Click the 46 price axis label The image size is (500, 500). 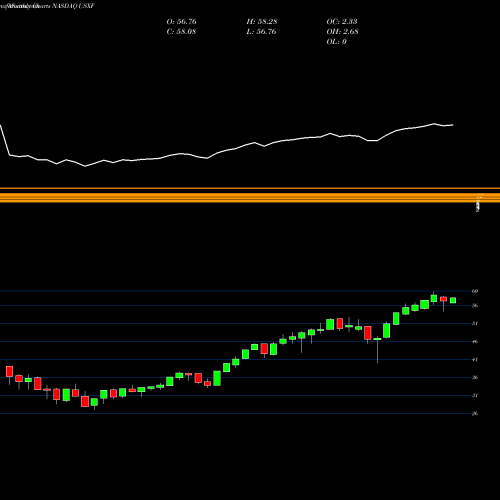475,341
